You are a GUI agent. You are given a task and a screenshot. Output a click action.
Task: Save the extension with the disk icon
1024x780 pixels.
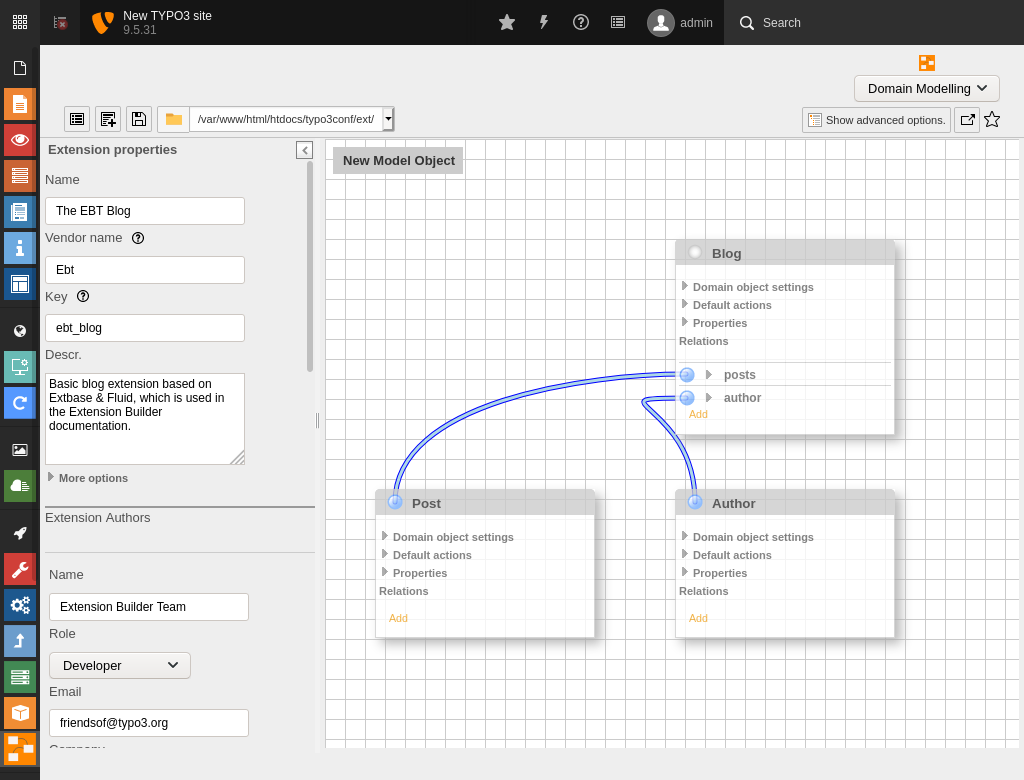(138, 119)
